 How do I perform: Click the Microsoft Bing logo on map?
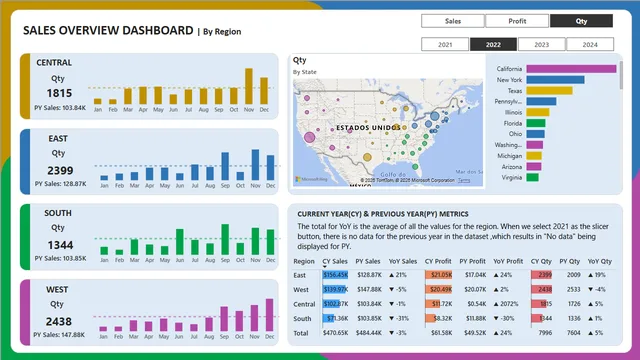pyautogui.click(x=311, y=179)
